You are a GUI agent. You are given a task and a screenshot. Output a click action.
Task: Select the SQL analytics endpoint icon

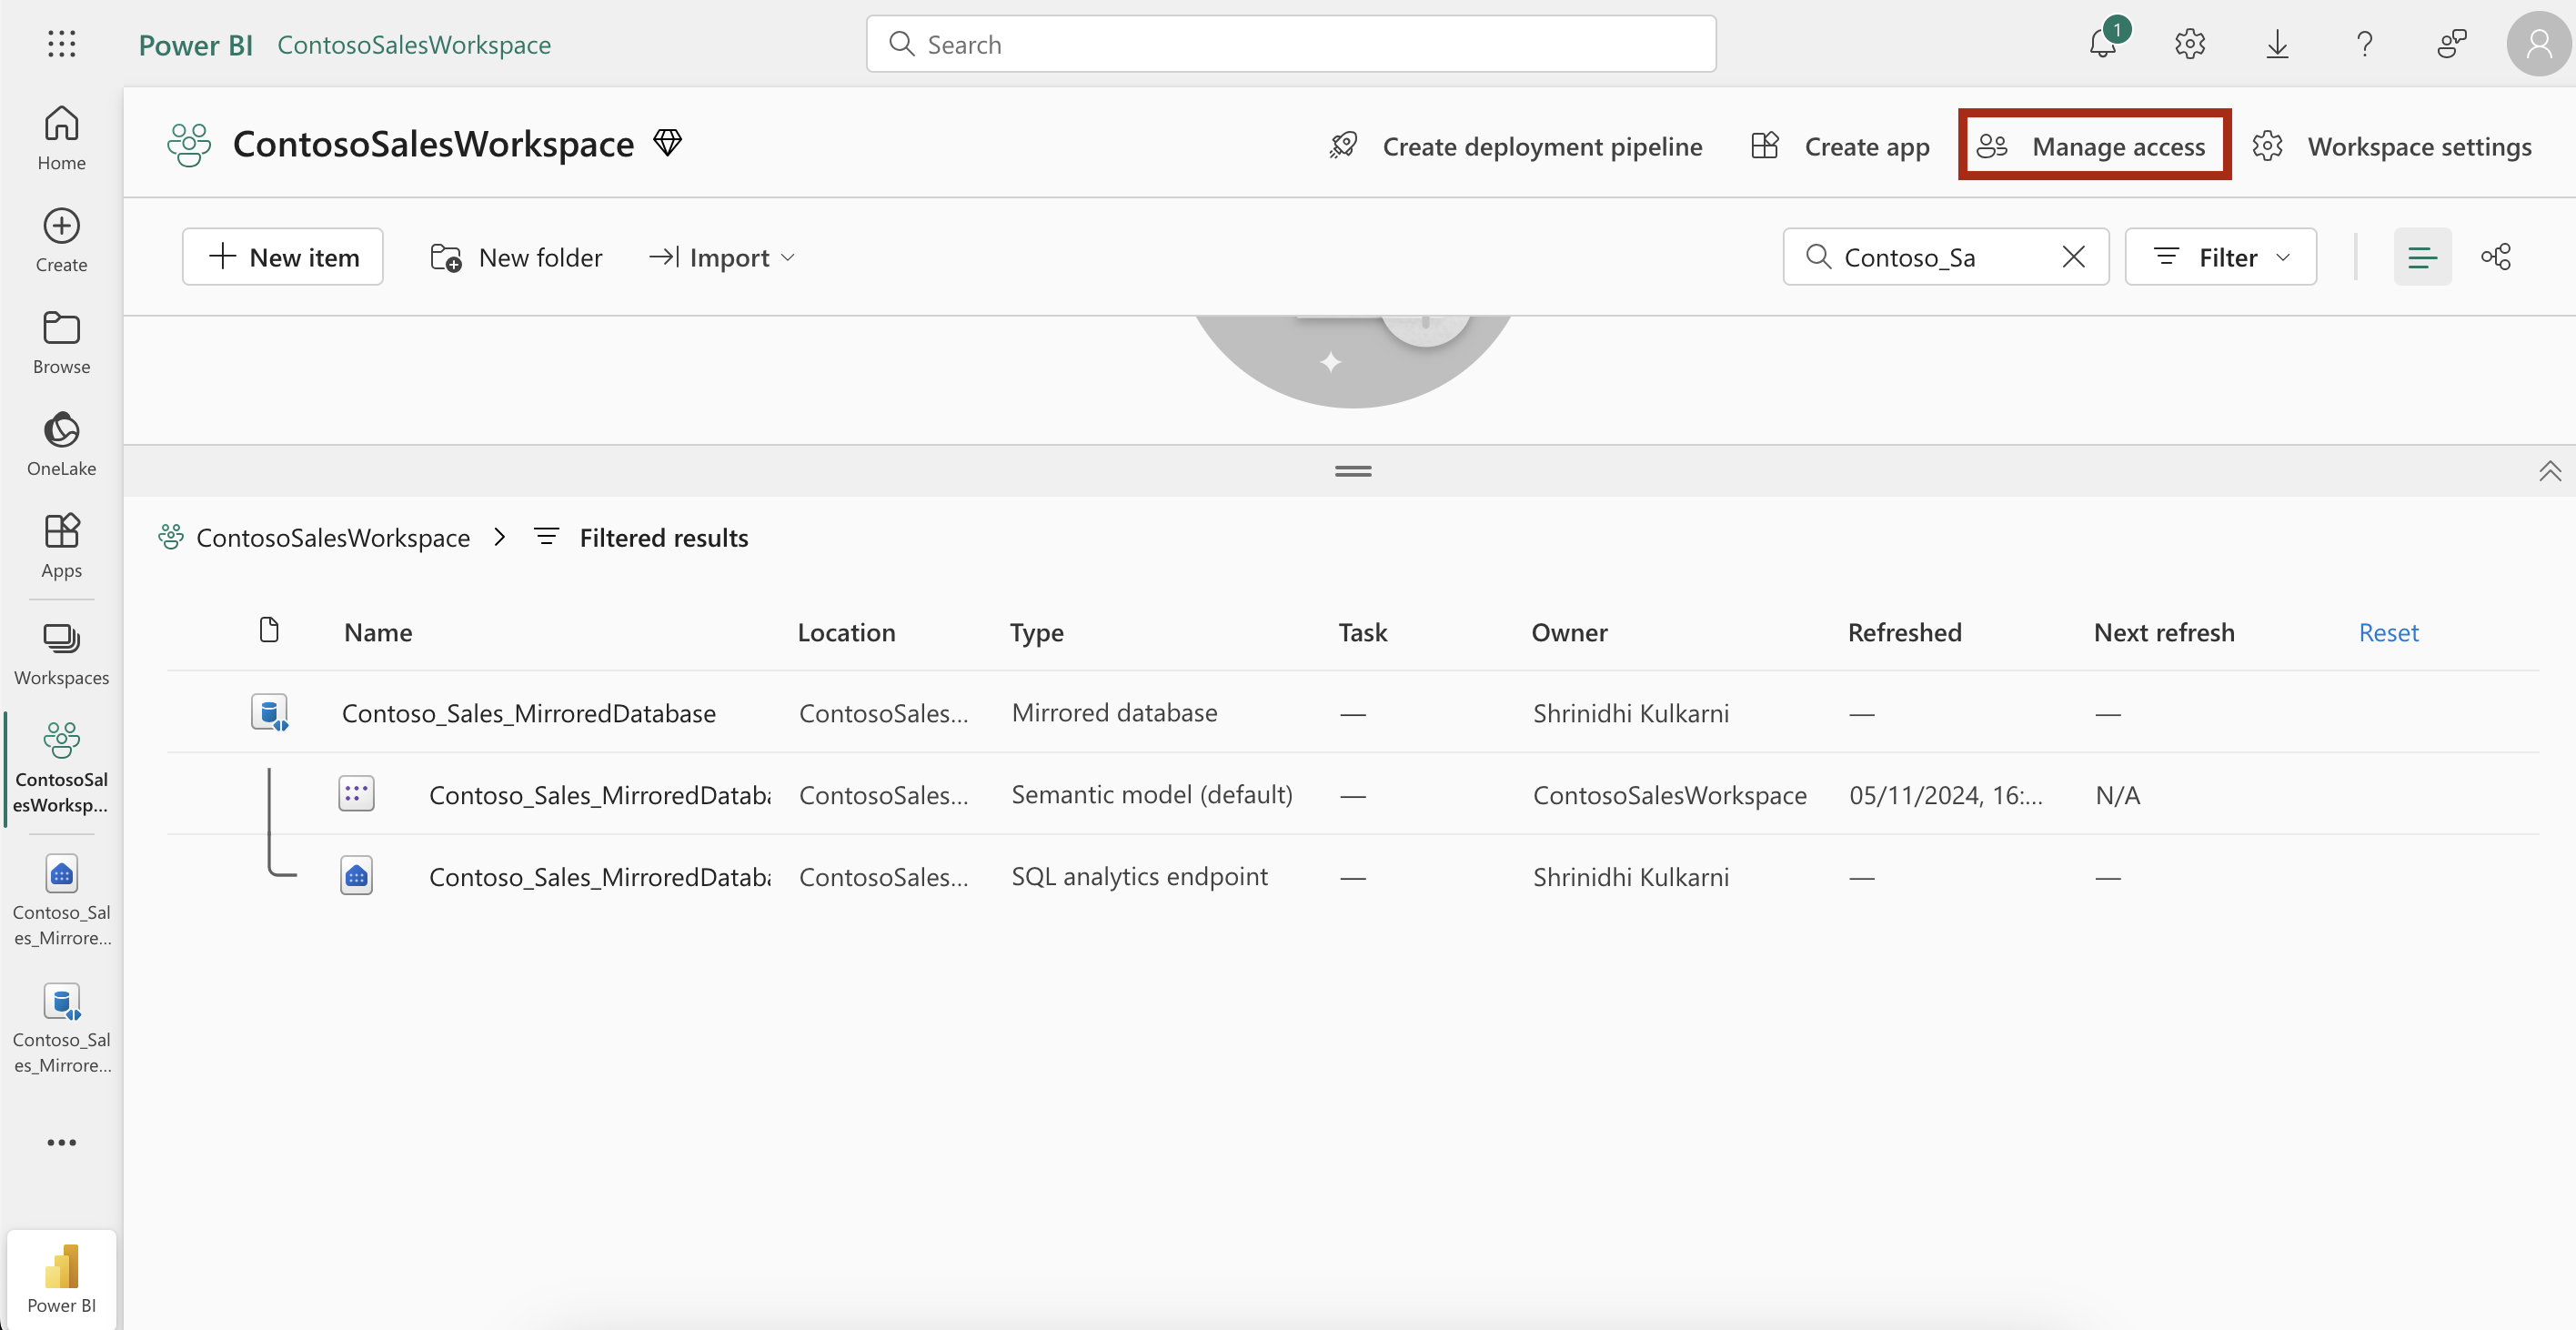coord(356,875)
